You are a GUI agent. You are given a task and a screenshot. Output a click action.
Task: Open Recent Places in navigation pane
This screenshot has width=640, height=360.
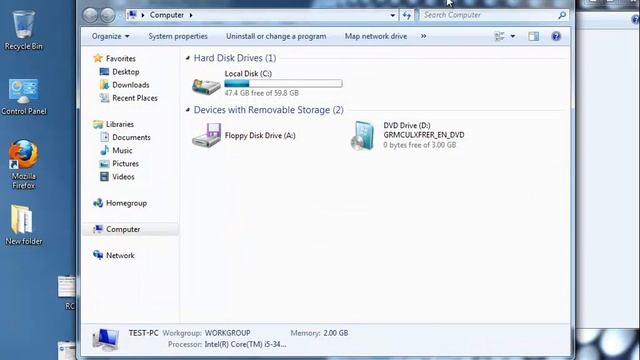(x=135, y=98)
